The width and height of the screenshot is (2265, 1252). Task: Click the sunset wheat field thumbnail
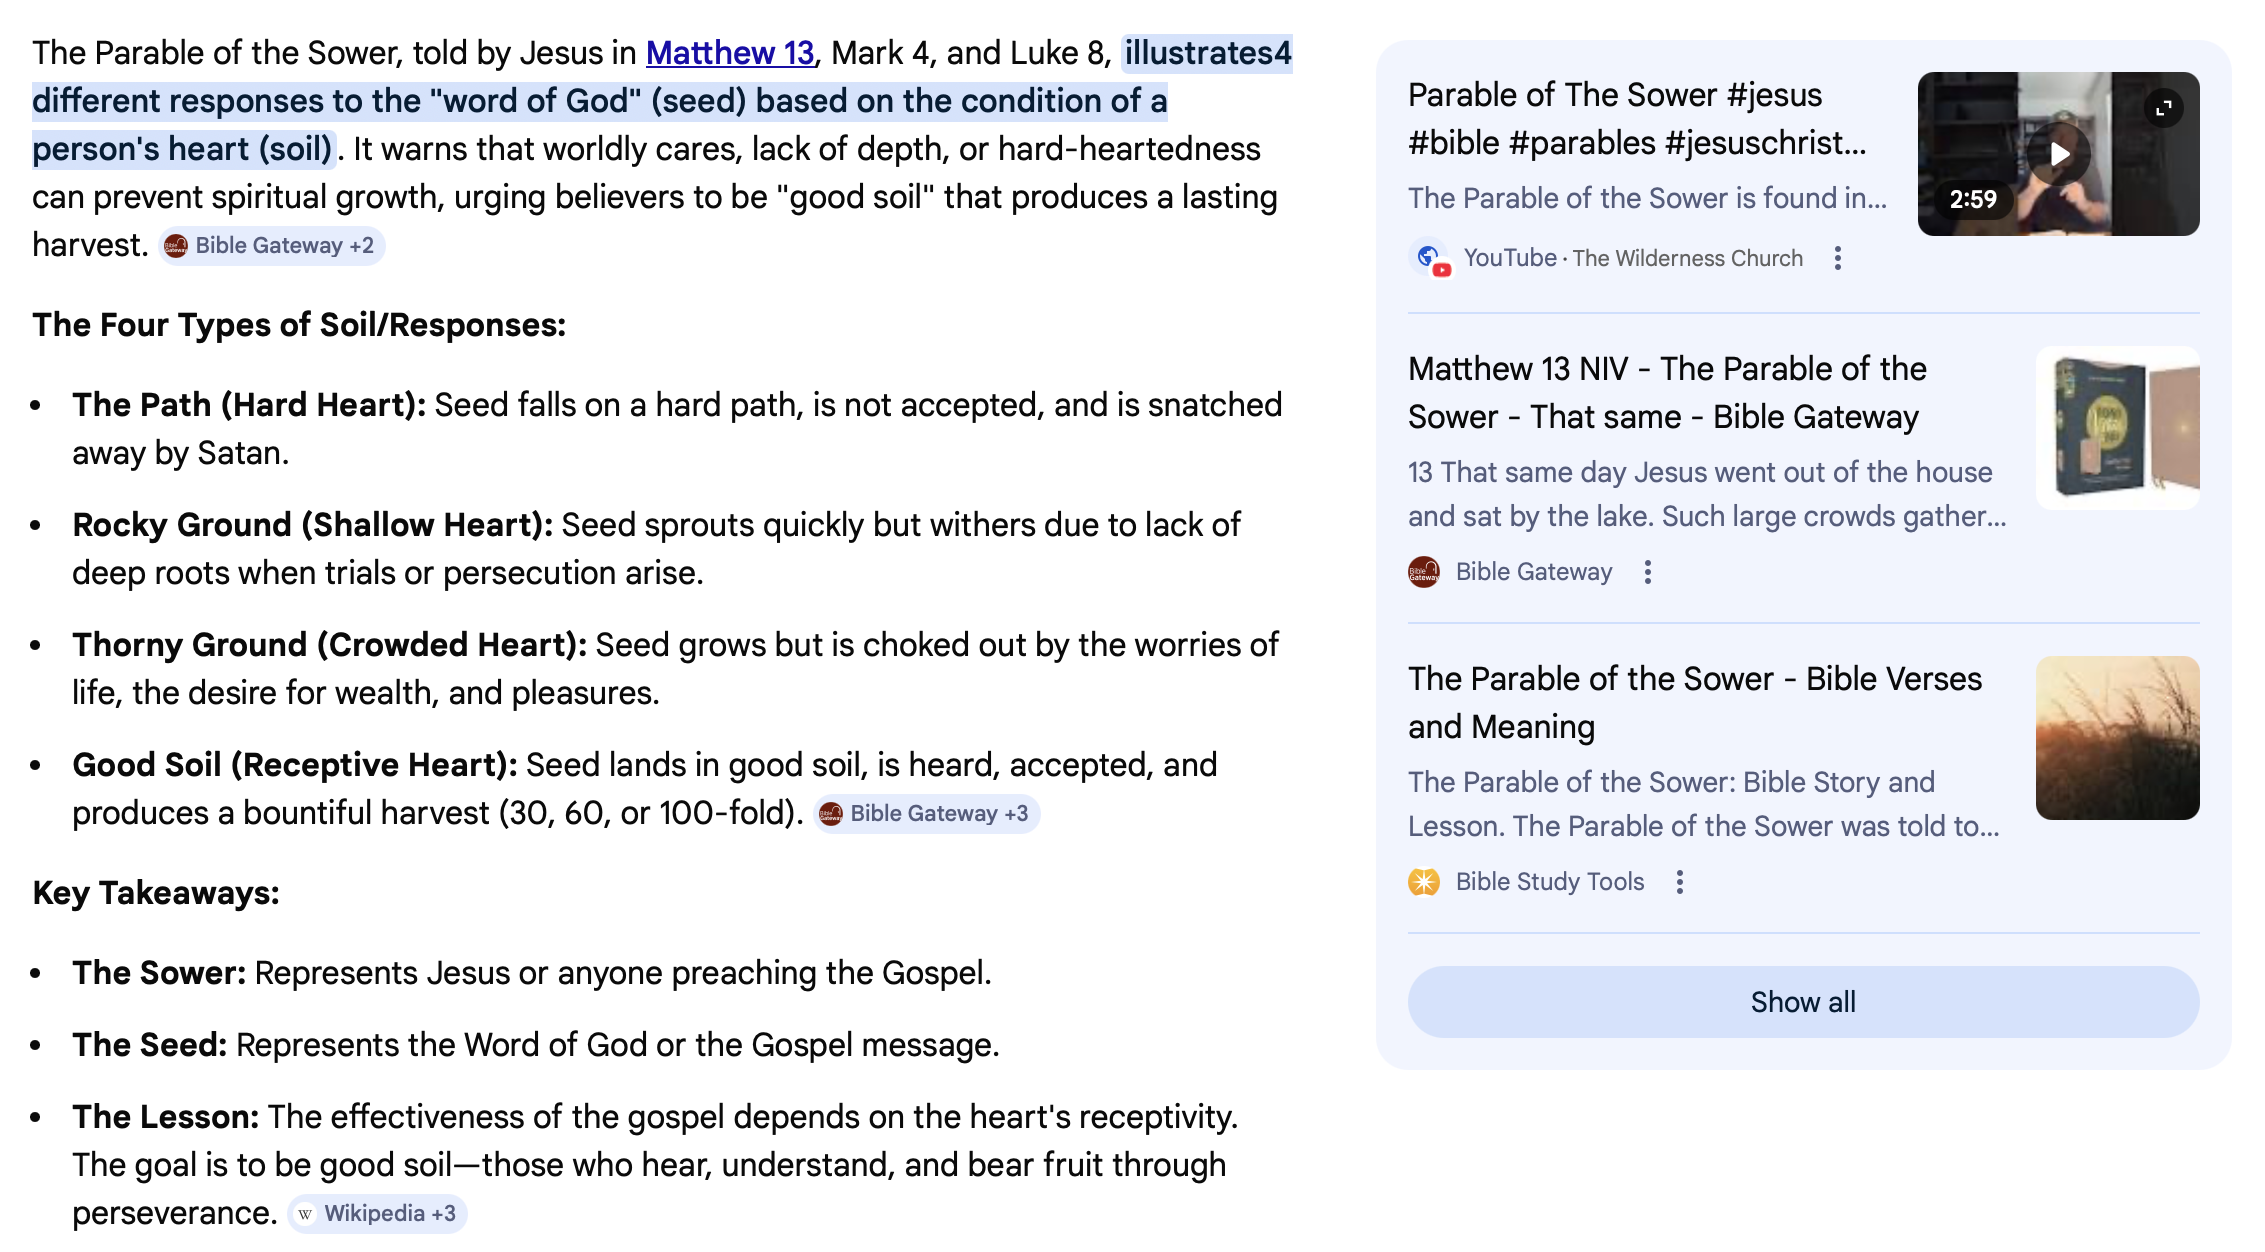(x=2117, y=738)
